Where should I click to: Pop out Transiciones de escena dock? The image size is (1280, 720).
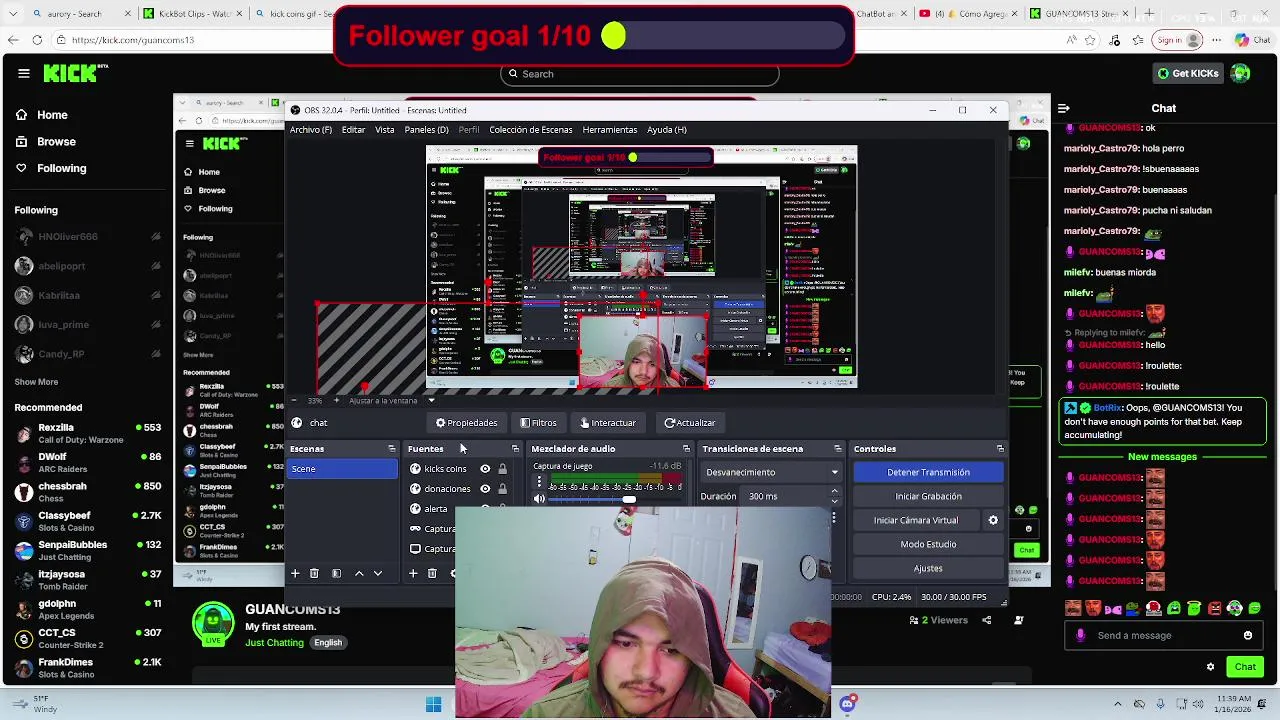click(838, 449)
